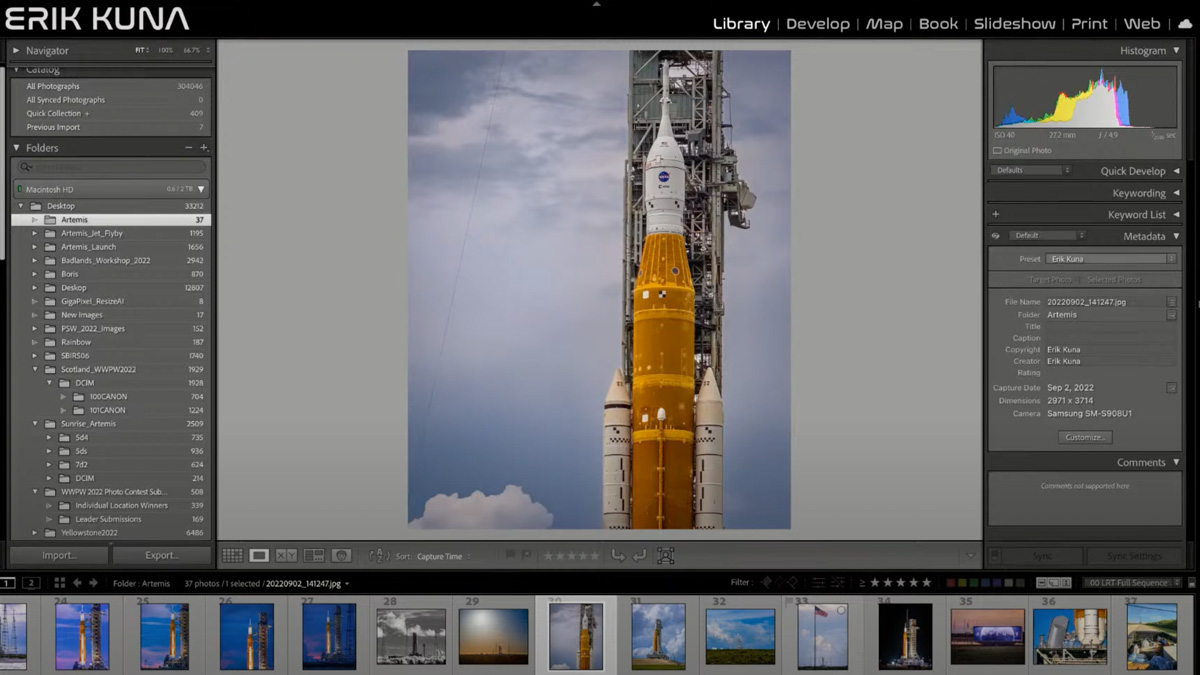
Task: Toggle the eye icon in Metadata panel header
Action: click(x=995, y=236)
